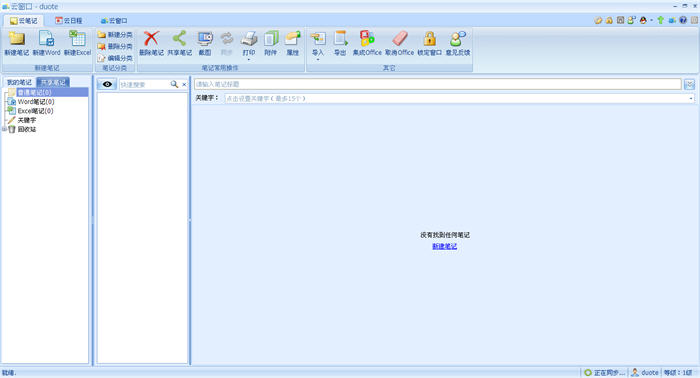Click the 新建Word document icon
The width and height of the screenshot is (700, 378).
[x=46, y=43]
